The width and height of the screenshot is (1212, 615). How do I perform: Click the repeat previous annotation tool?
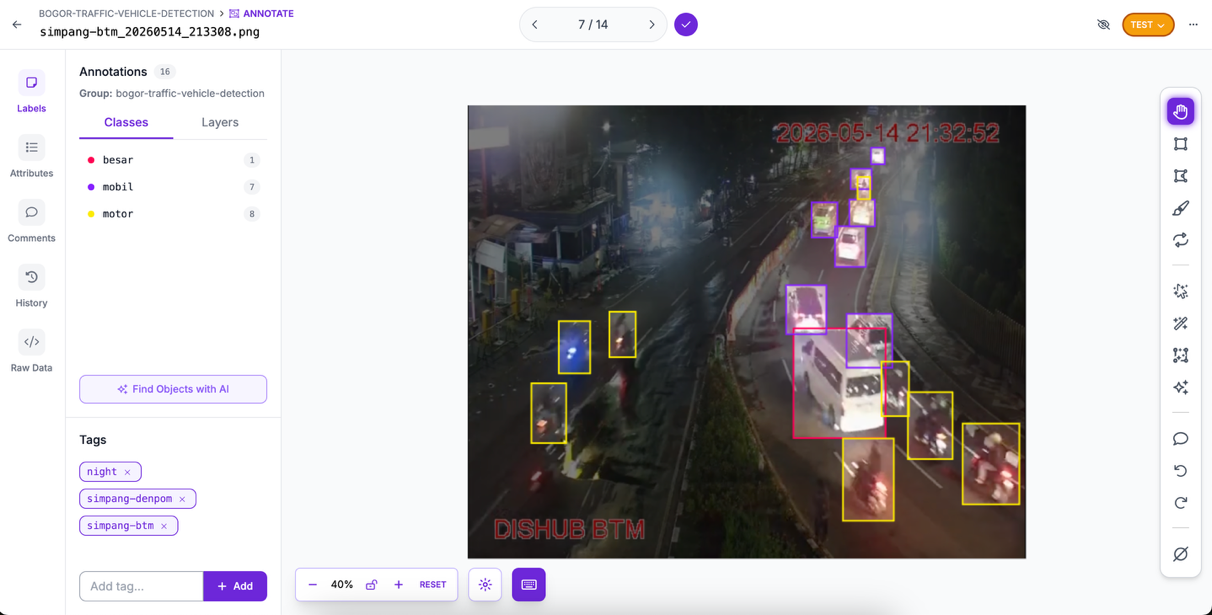click(1180, 240)
